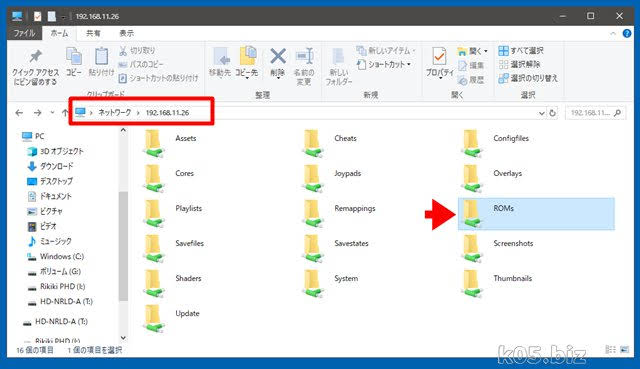The image size is (640, 369).
Task: Open the Shortcut dropdown in ribbon
Action: pos(383,64)
